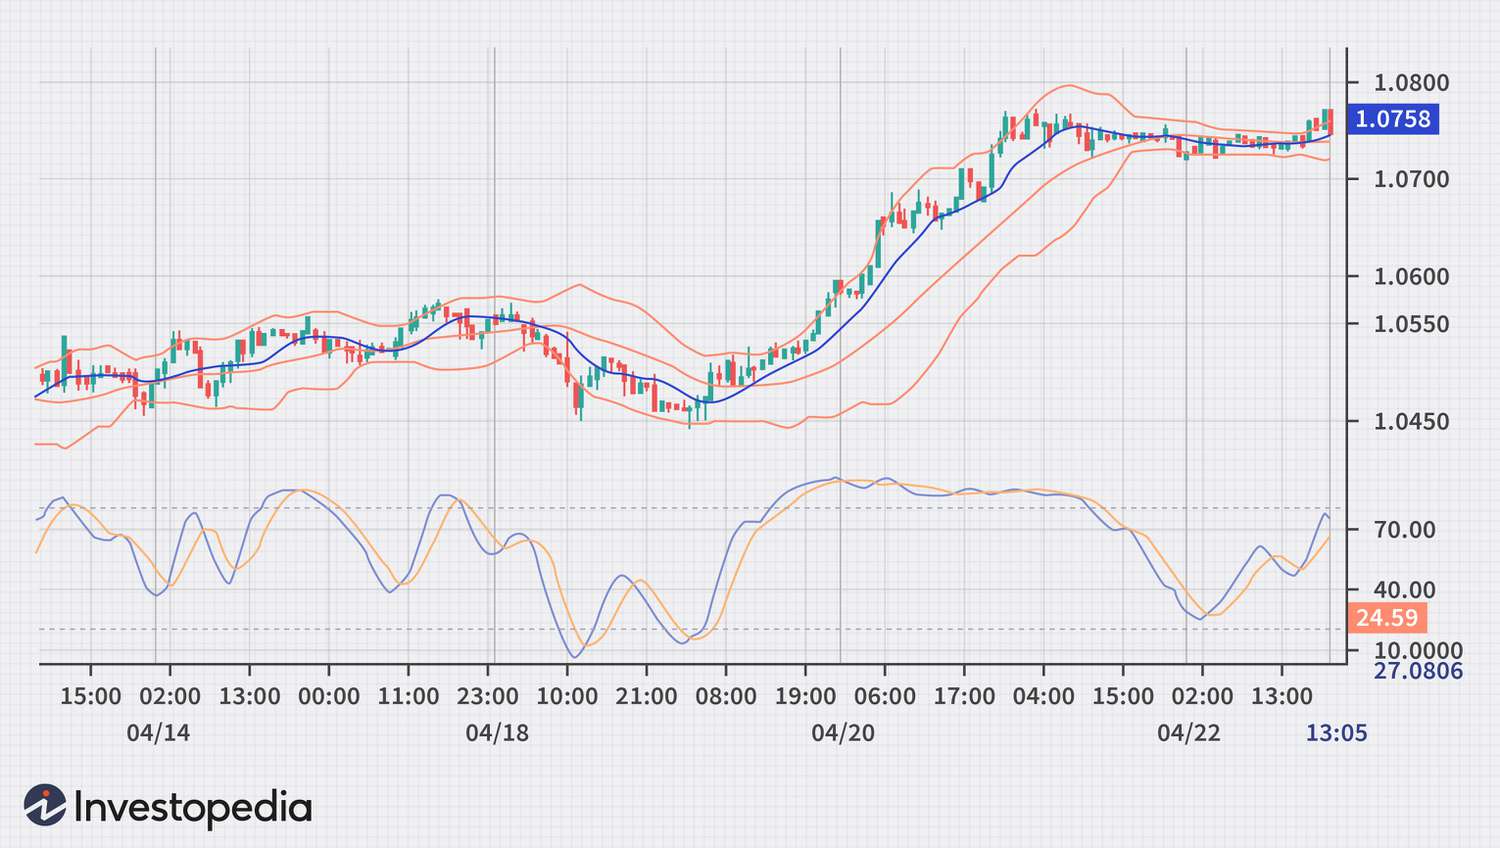
Task: Select the 06:00 time axis label
Action: [885, 696]
